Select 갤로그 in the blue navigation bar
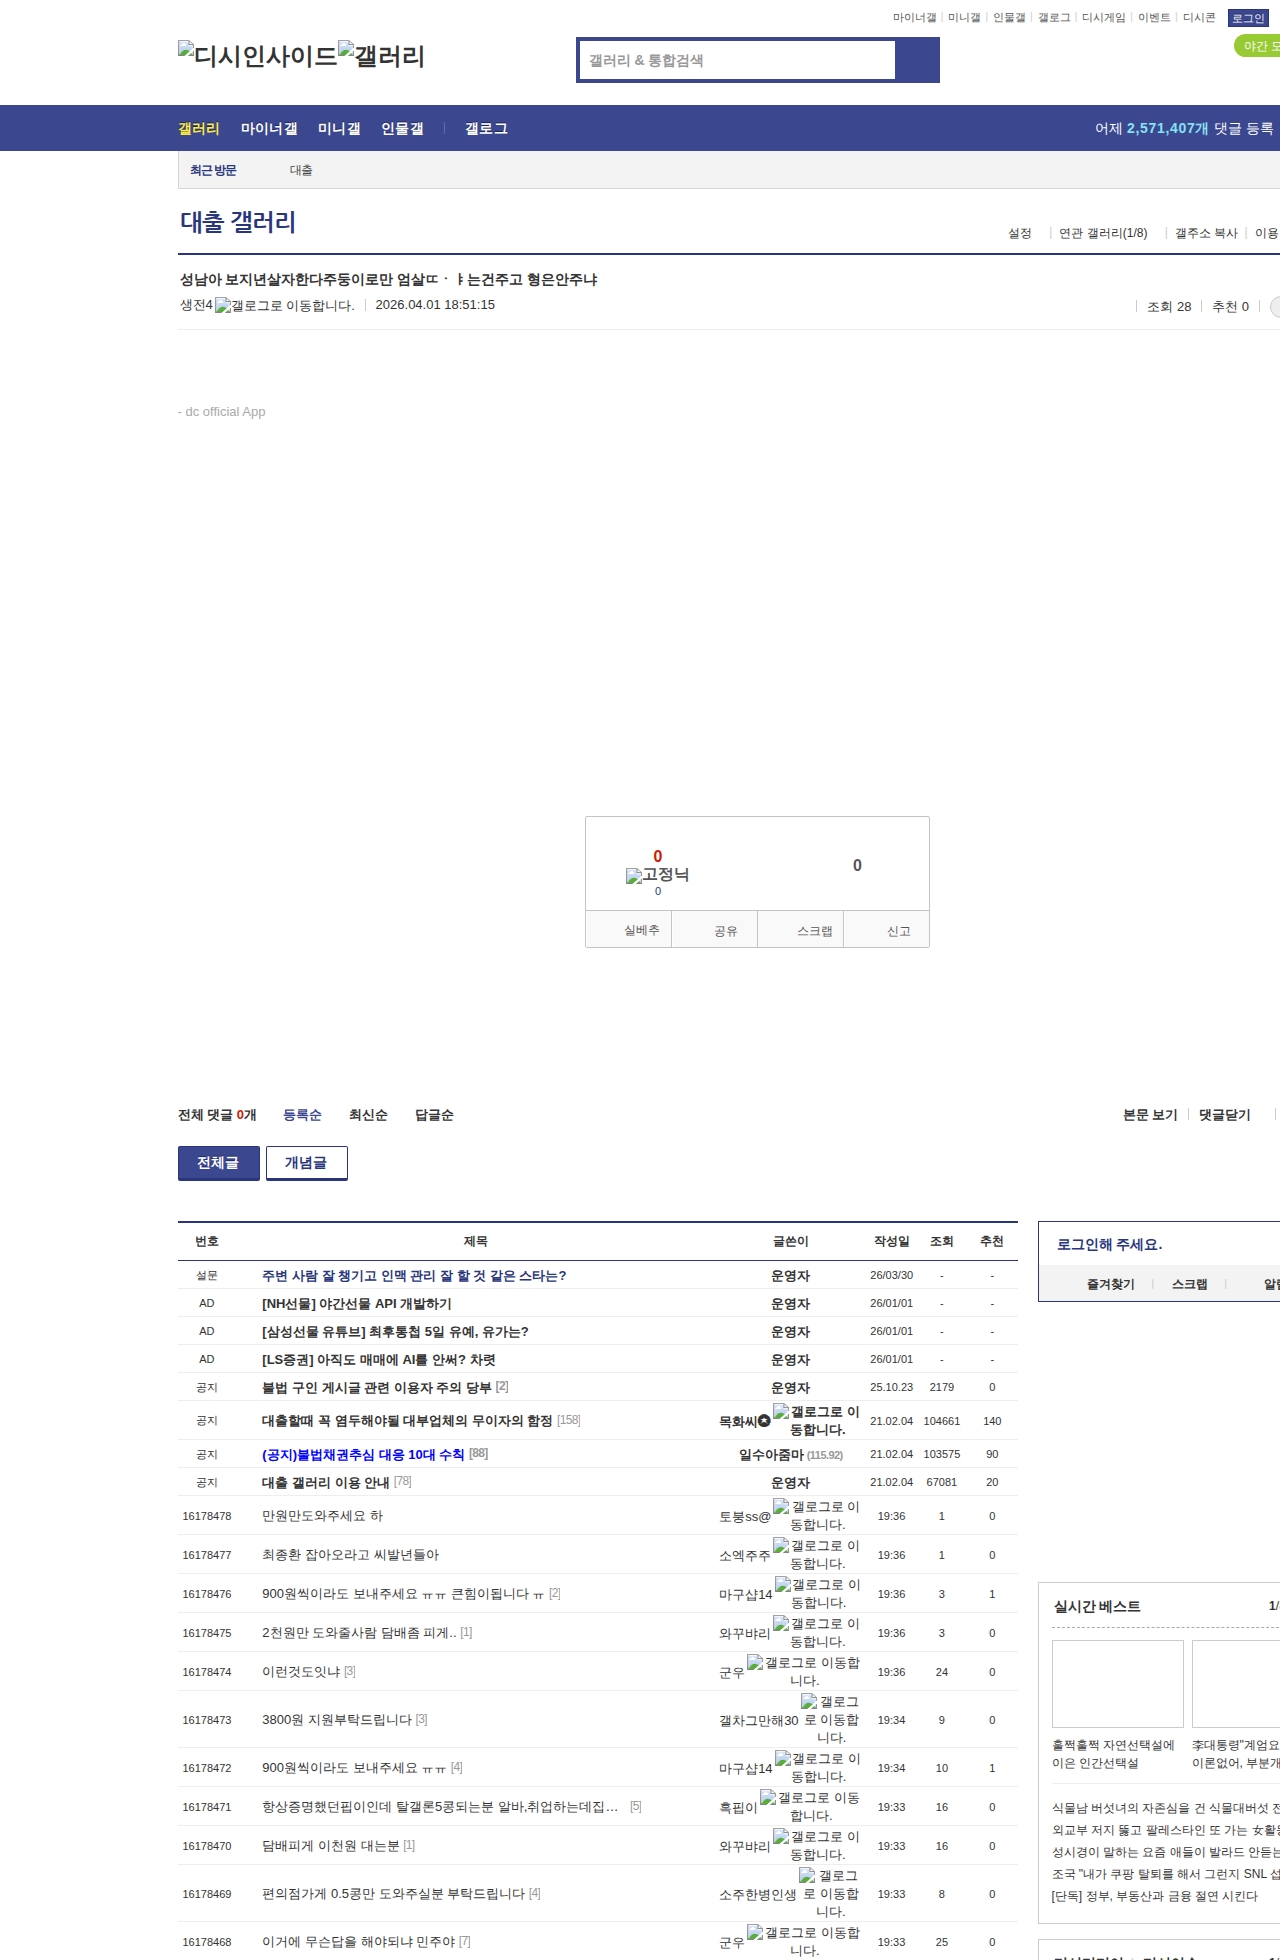The image size is (1280, 1960). [486, 128]
